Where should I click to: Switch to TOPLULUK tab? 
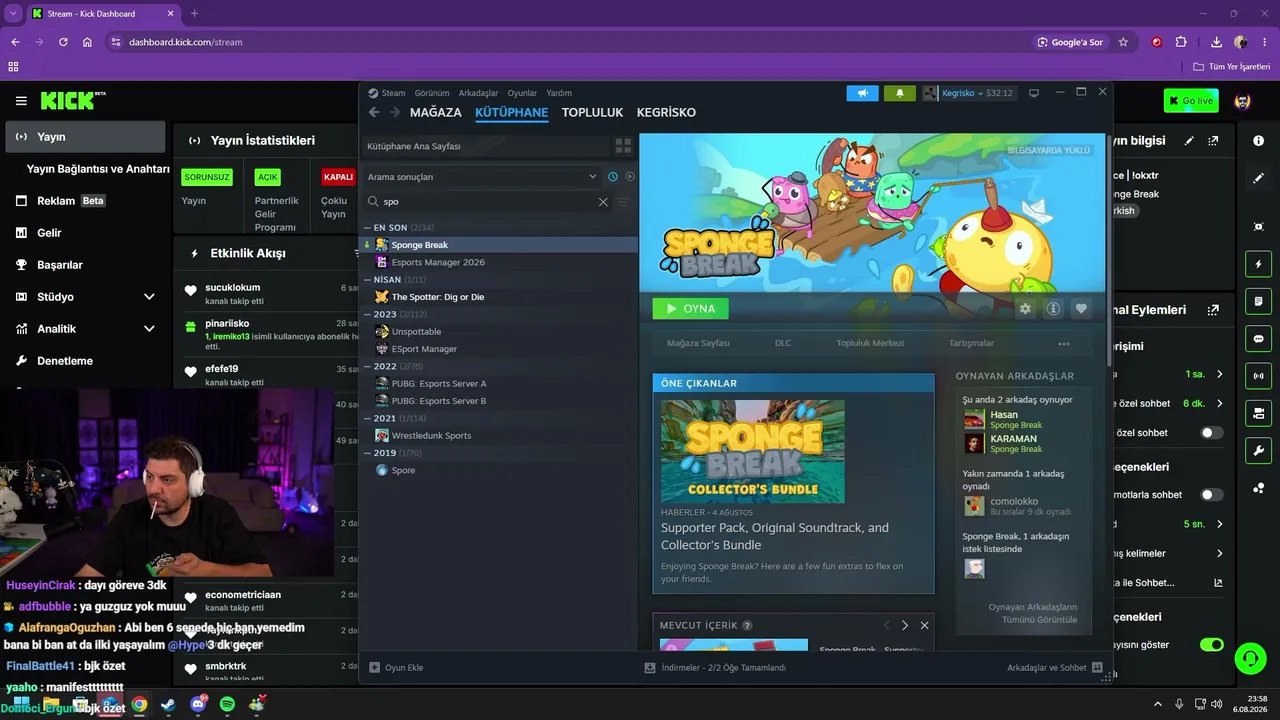point(592,112)
